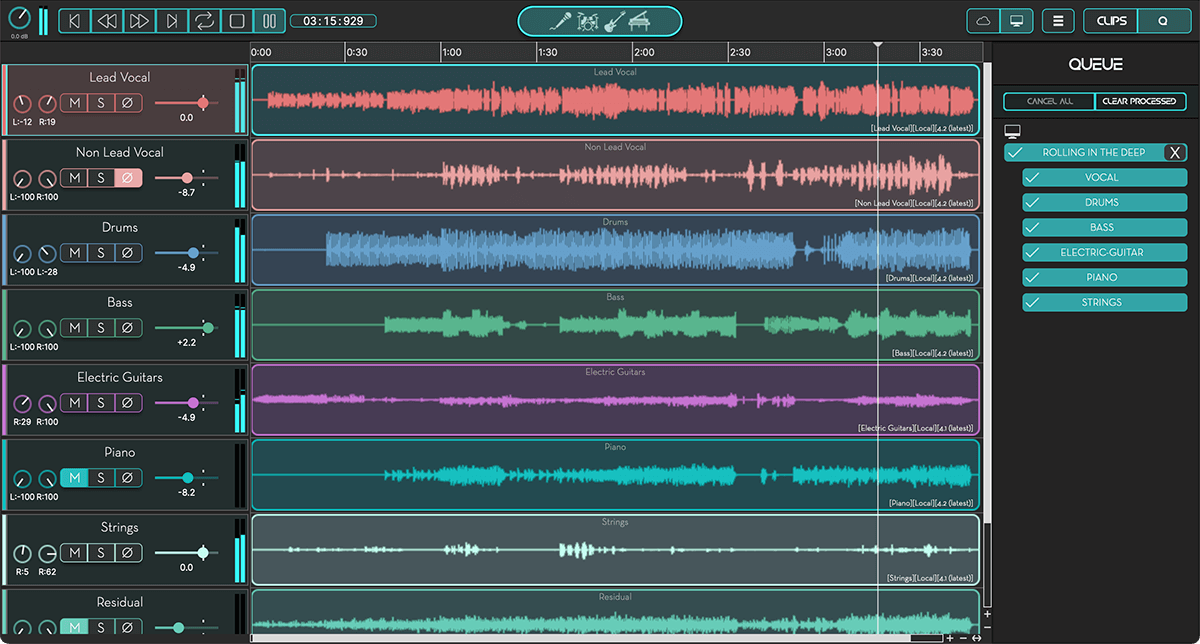Screen dimensions: 1200x644
Task: Select the drum kit instrument icon
Action: click(x=586, y=21)
